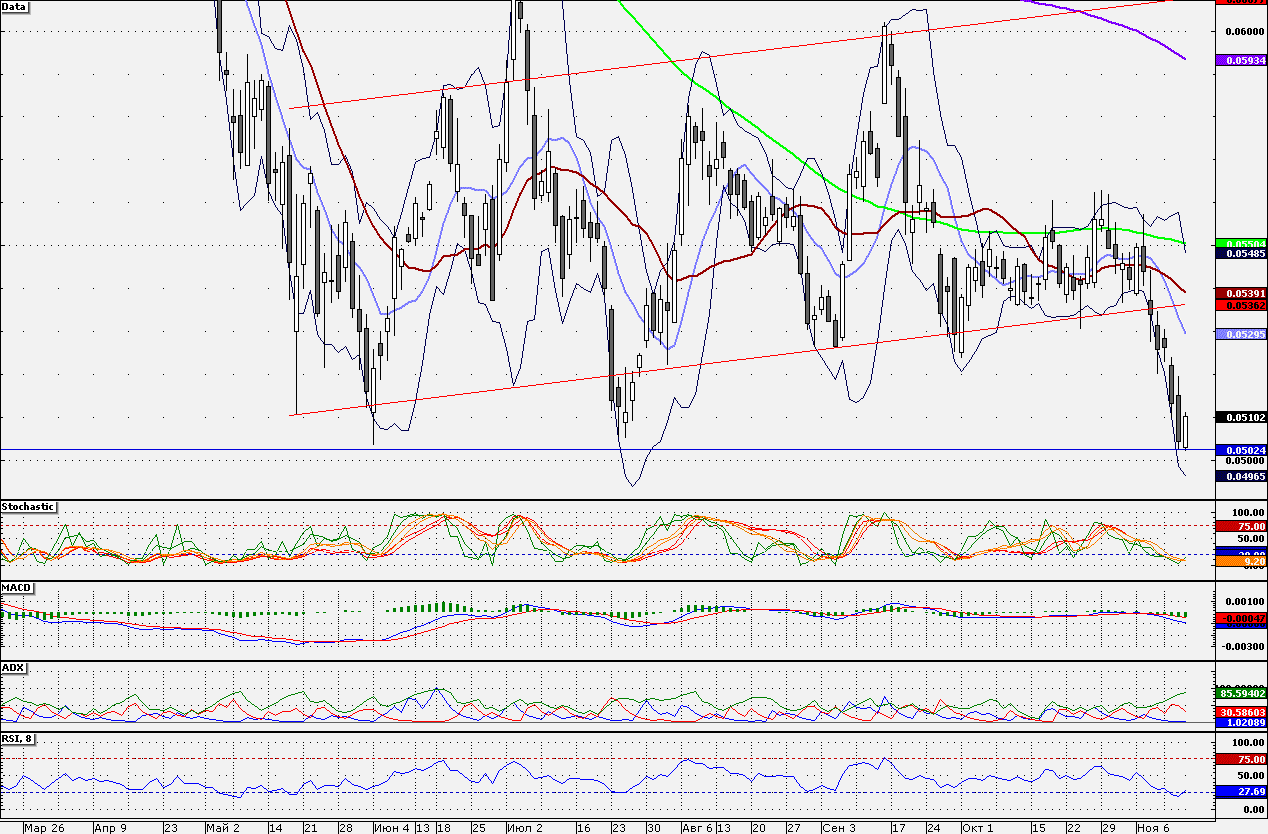Select the light blue 0.05295 price tag
Viewport: 1268px width, 834px height.
point(1241,334)
